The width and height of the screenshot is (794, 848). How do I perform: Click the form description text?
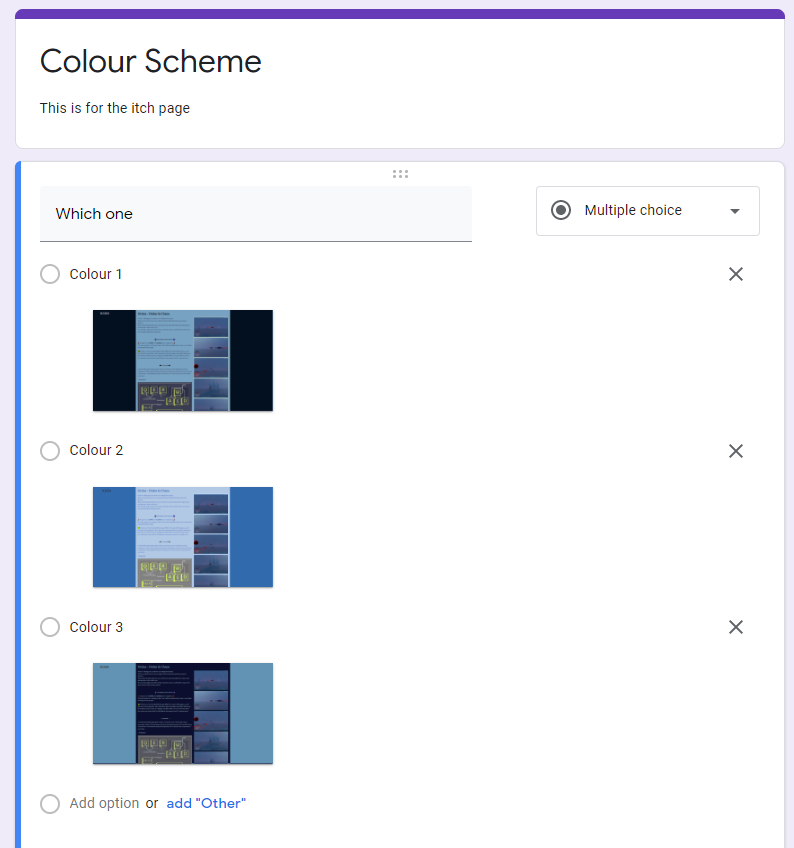point(115,108)
